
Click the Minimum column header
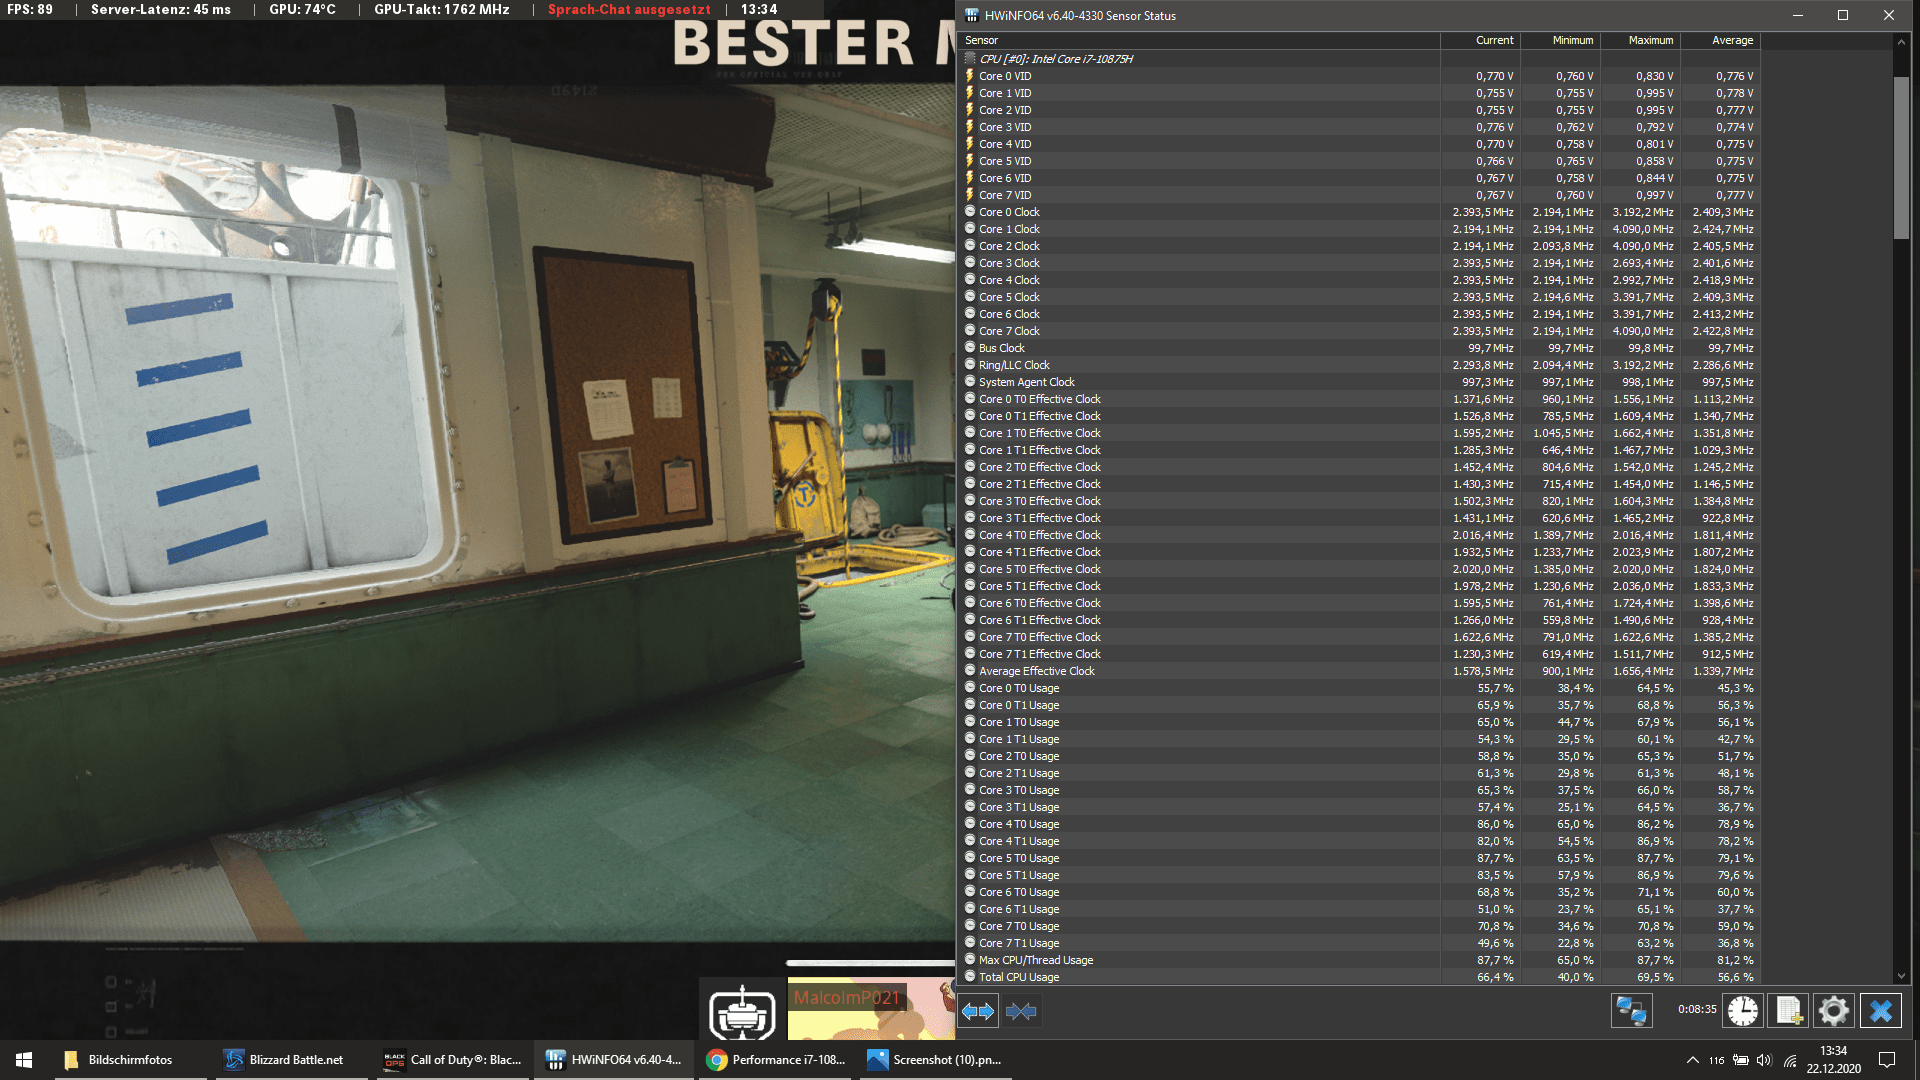pyautogui.click(x=1560, y=40)
